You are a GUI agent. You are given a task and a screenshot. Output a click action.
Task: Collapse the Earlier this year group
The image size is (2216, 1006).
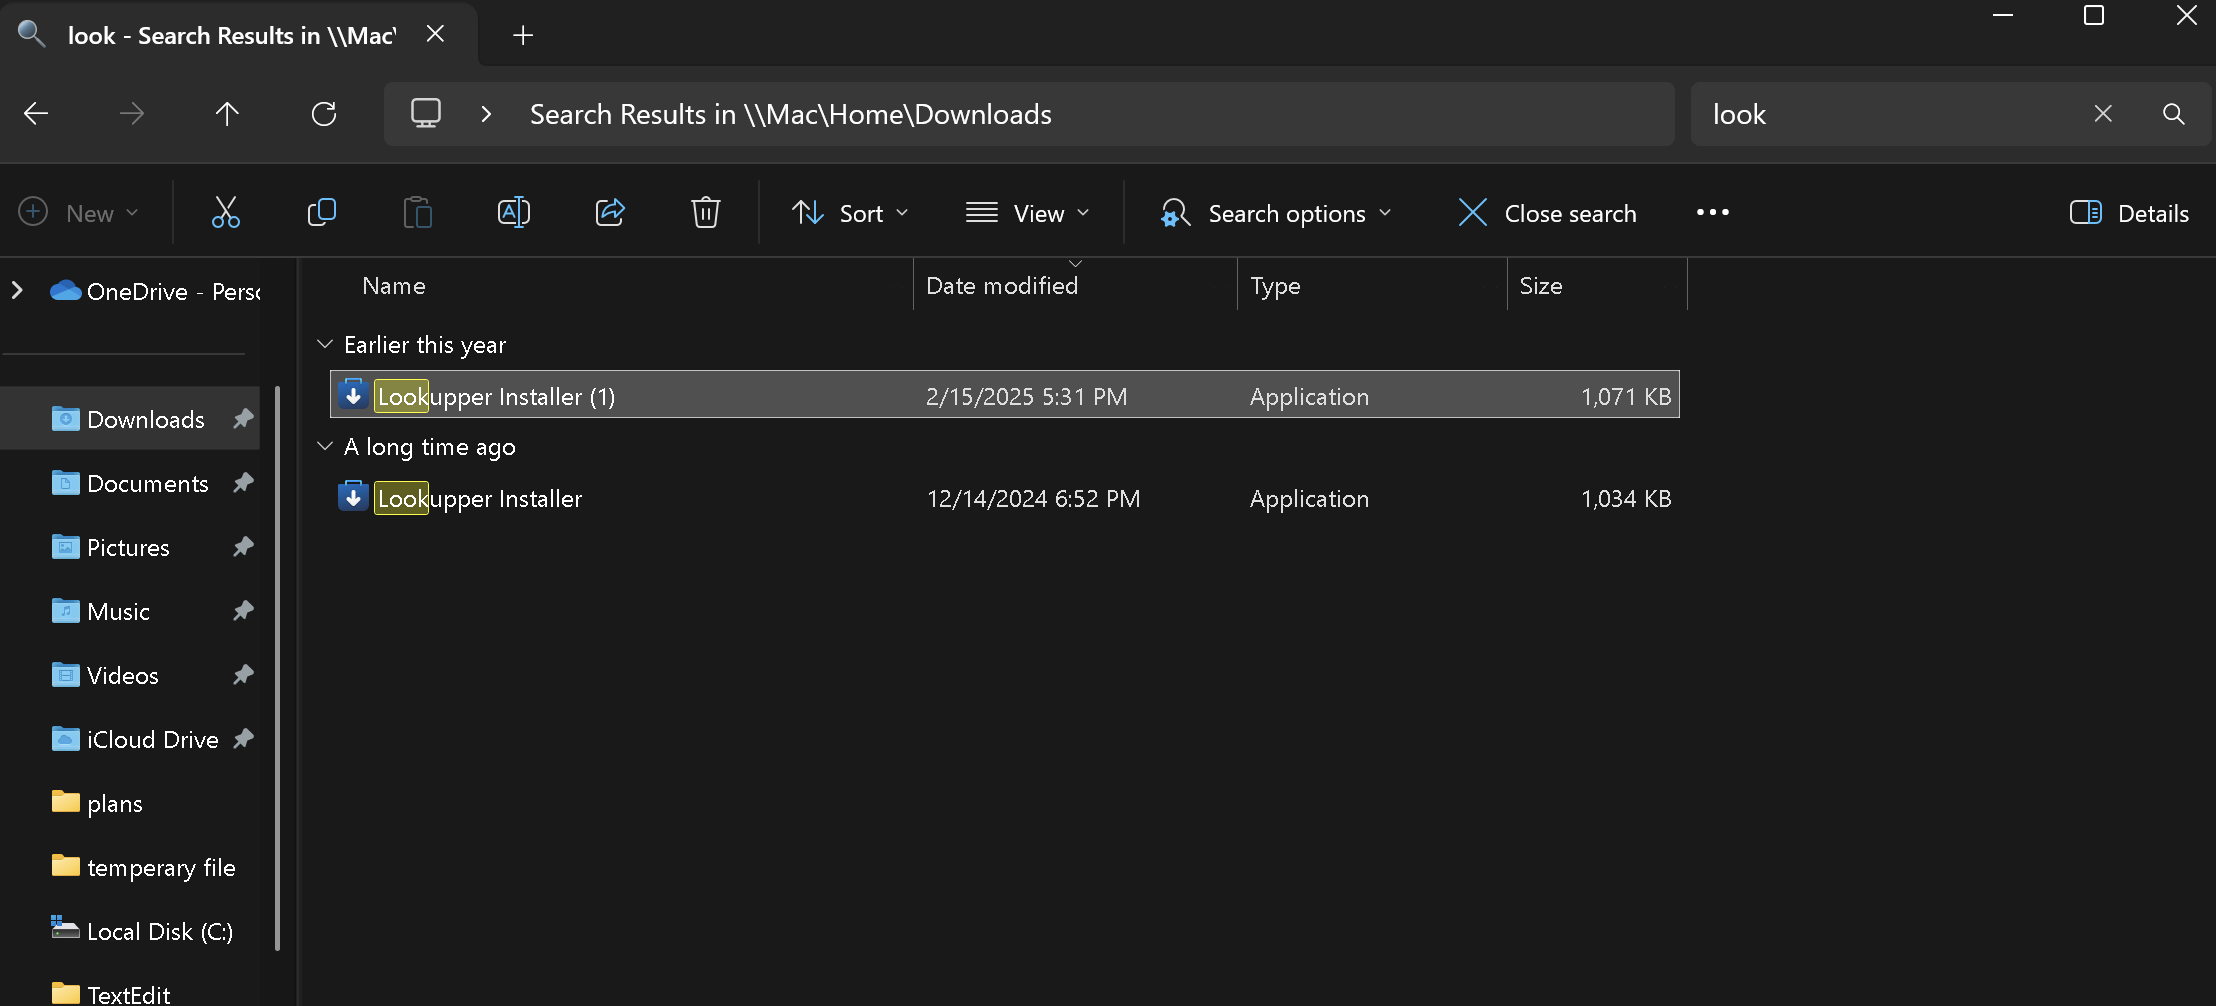(324, 344)
